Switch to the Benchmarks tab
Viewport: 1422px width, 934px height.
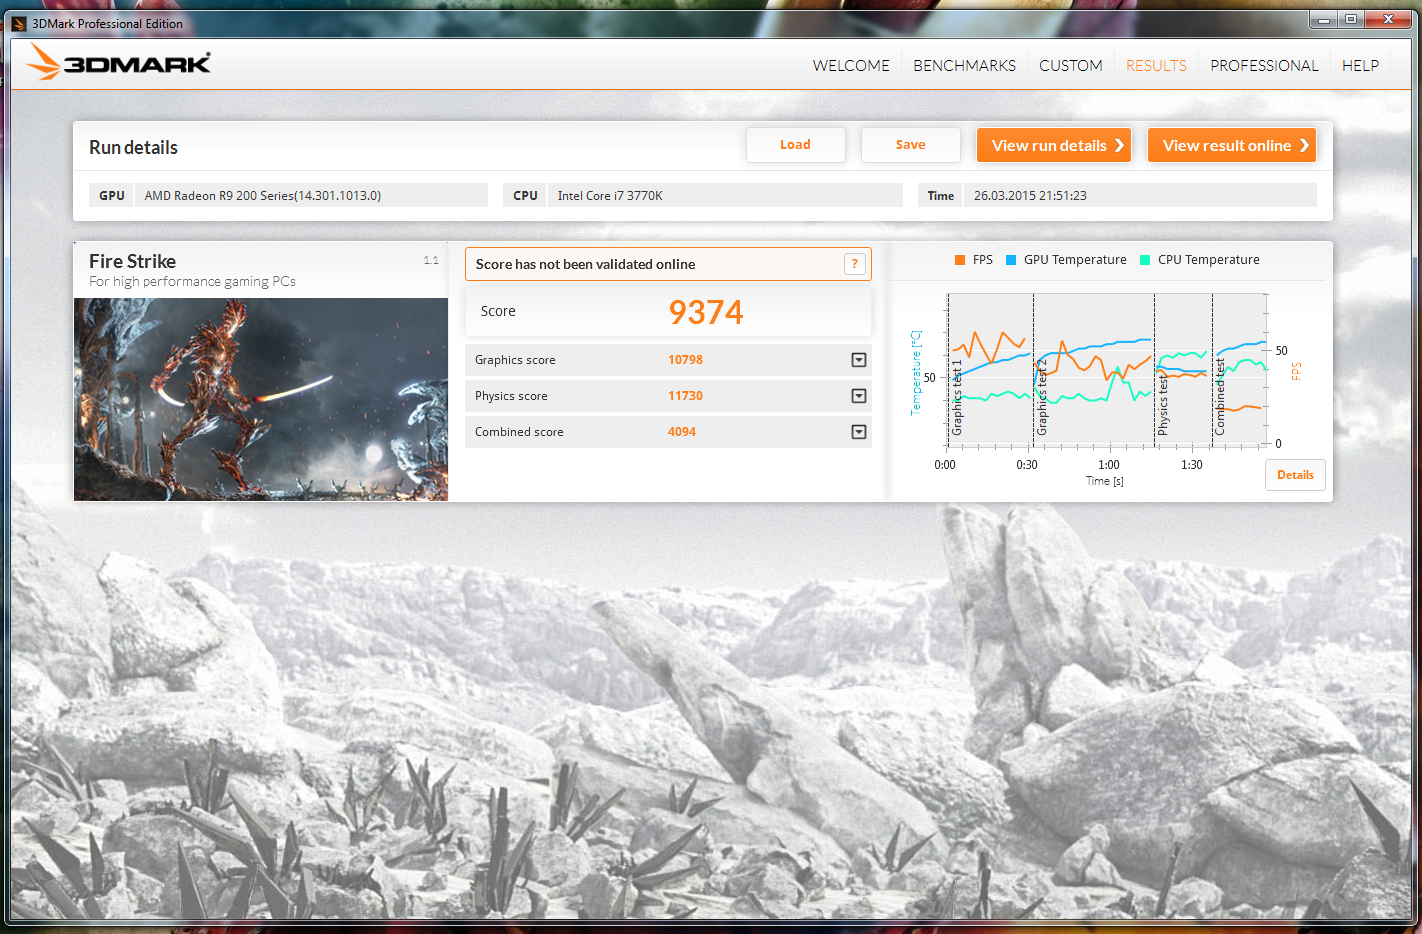tap(964, 65)
